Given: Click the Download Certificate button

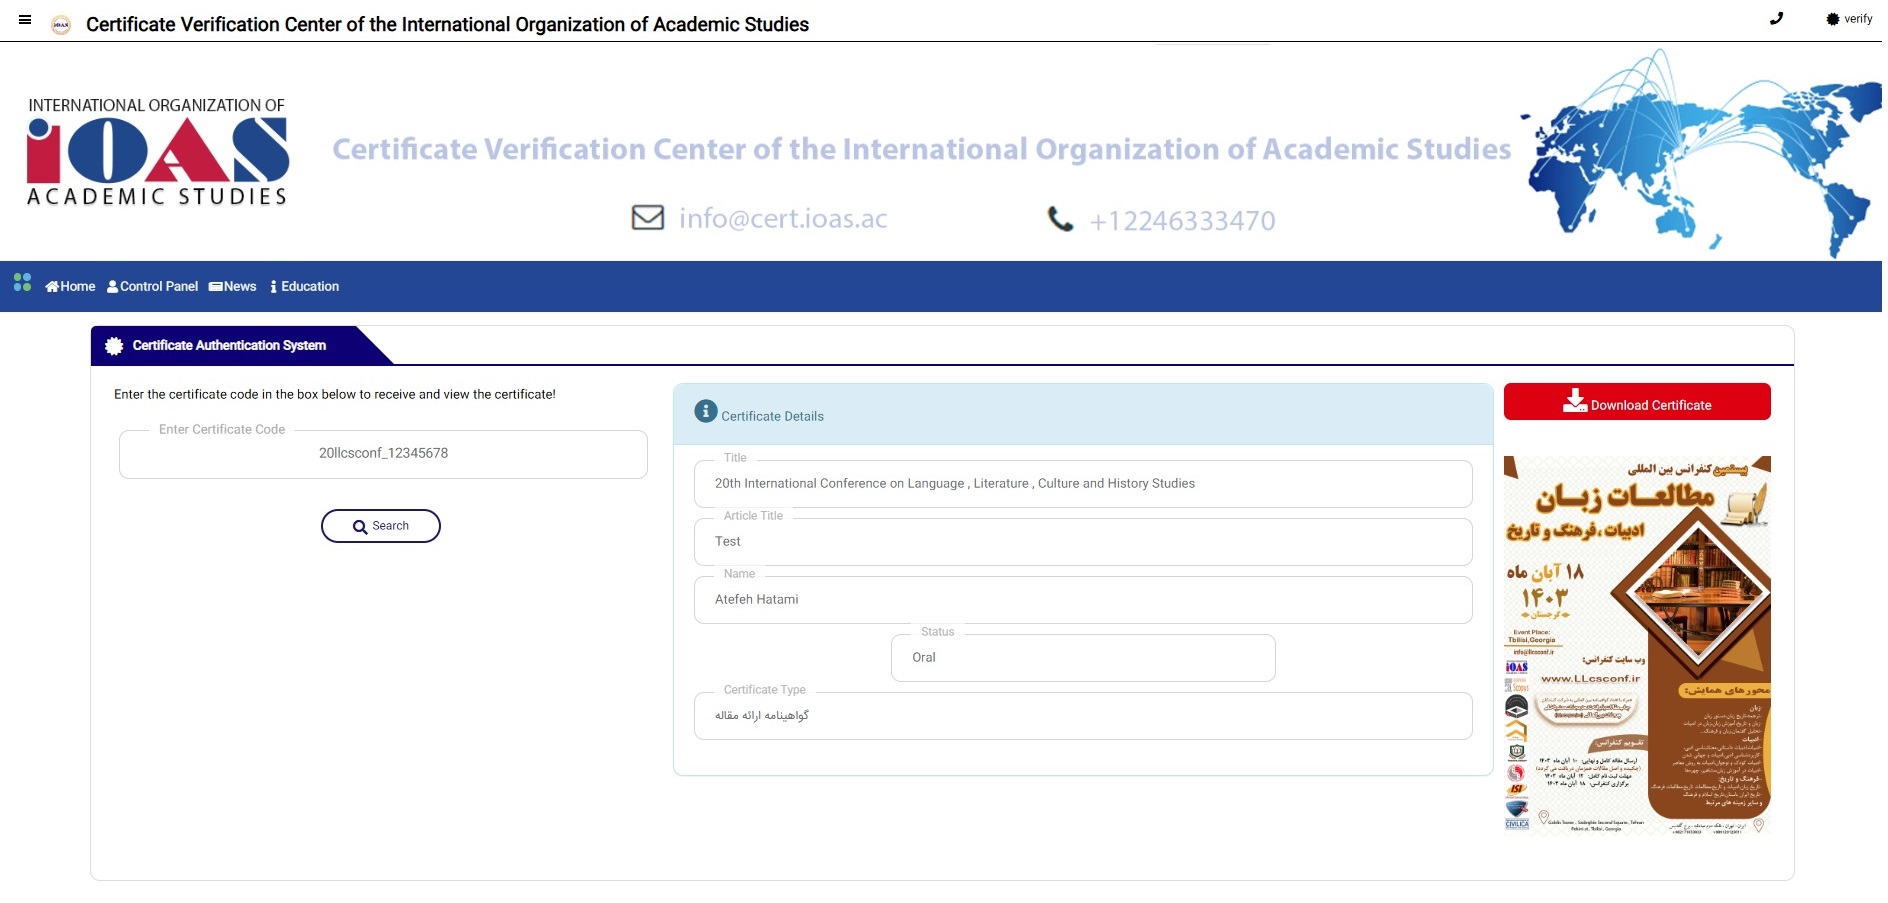Looking at the screenshot, I should point(1637,402).
